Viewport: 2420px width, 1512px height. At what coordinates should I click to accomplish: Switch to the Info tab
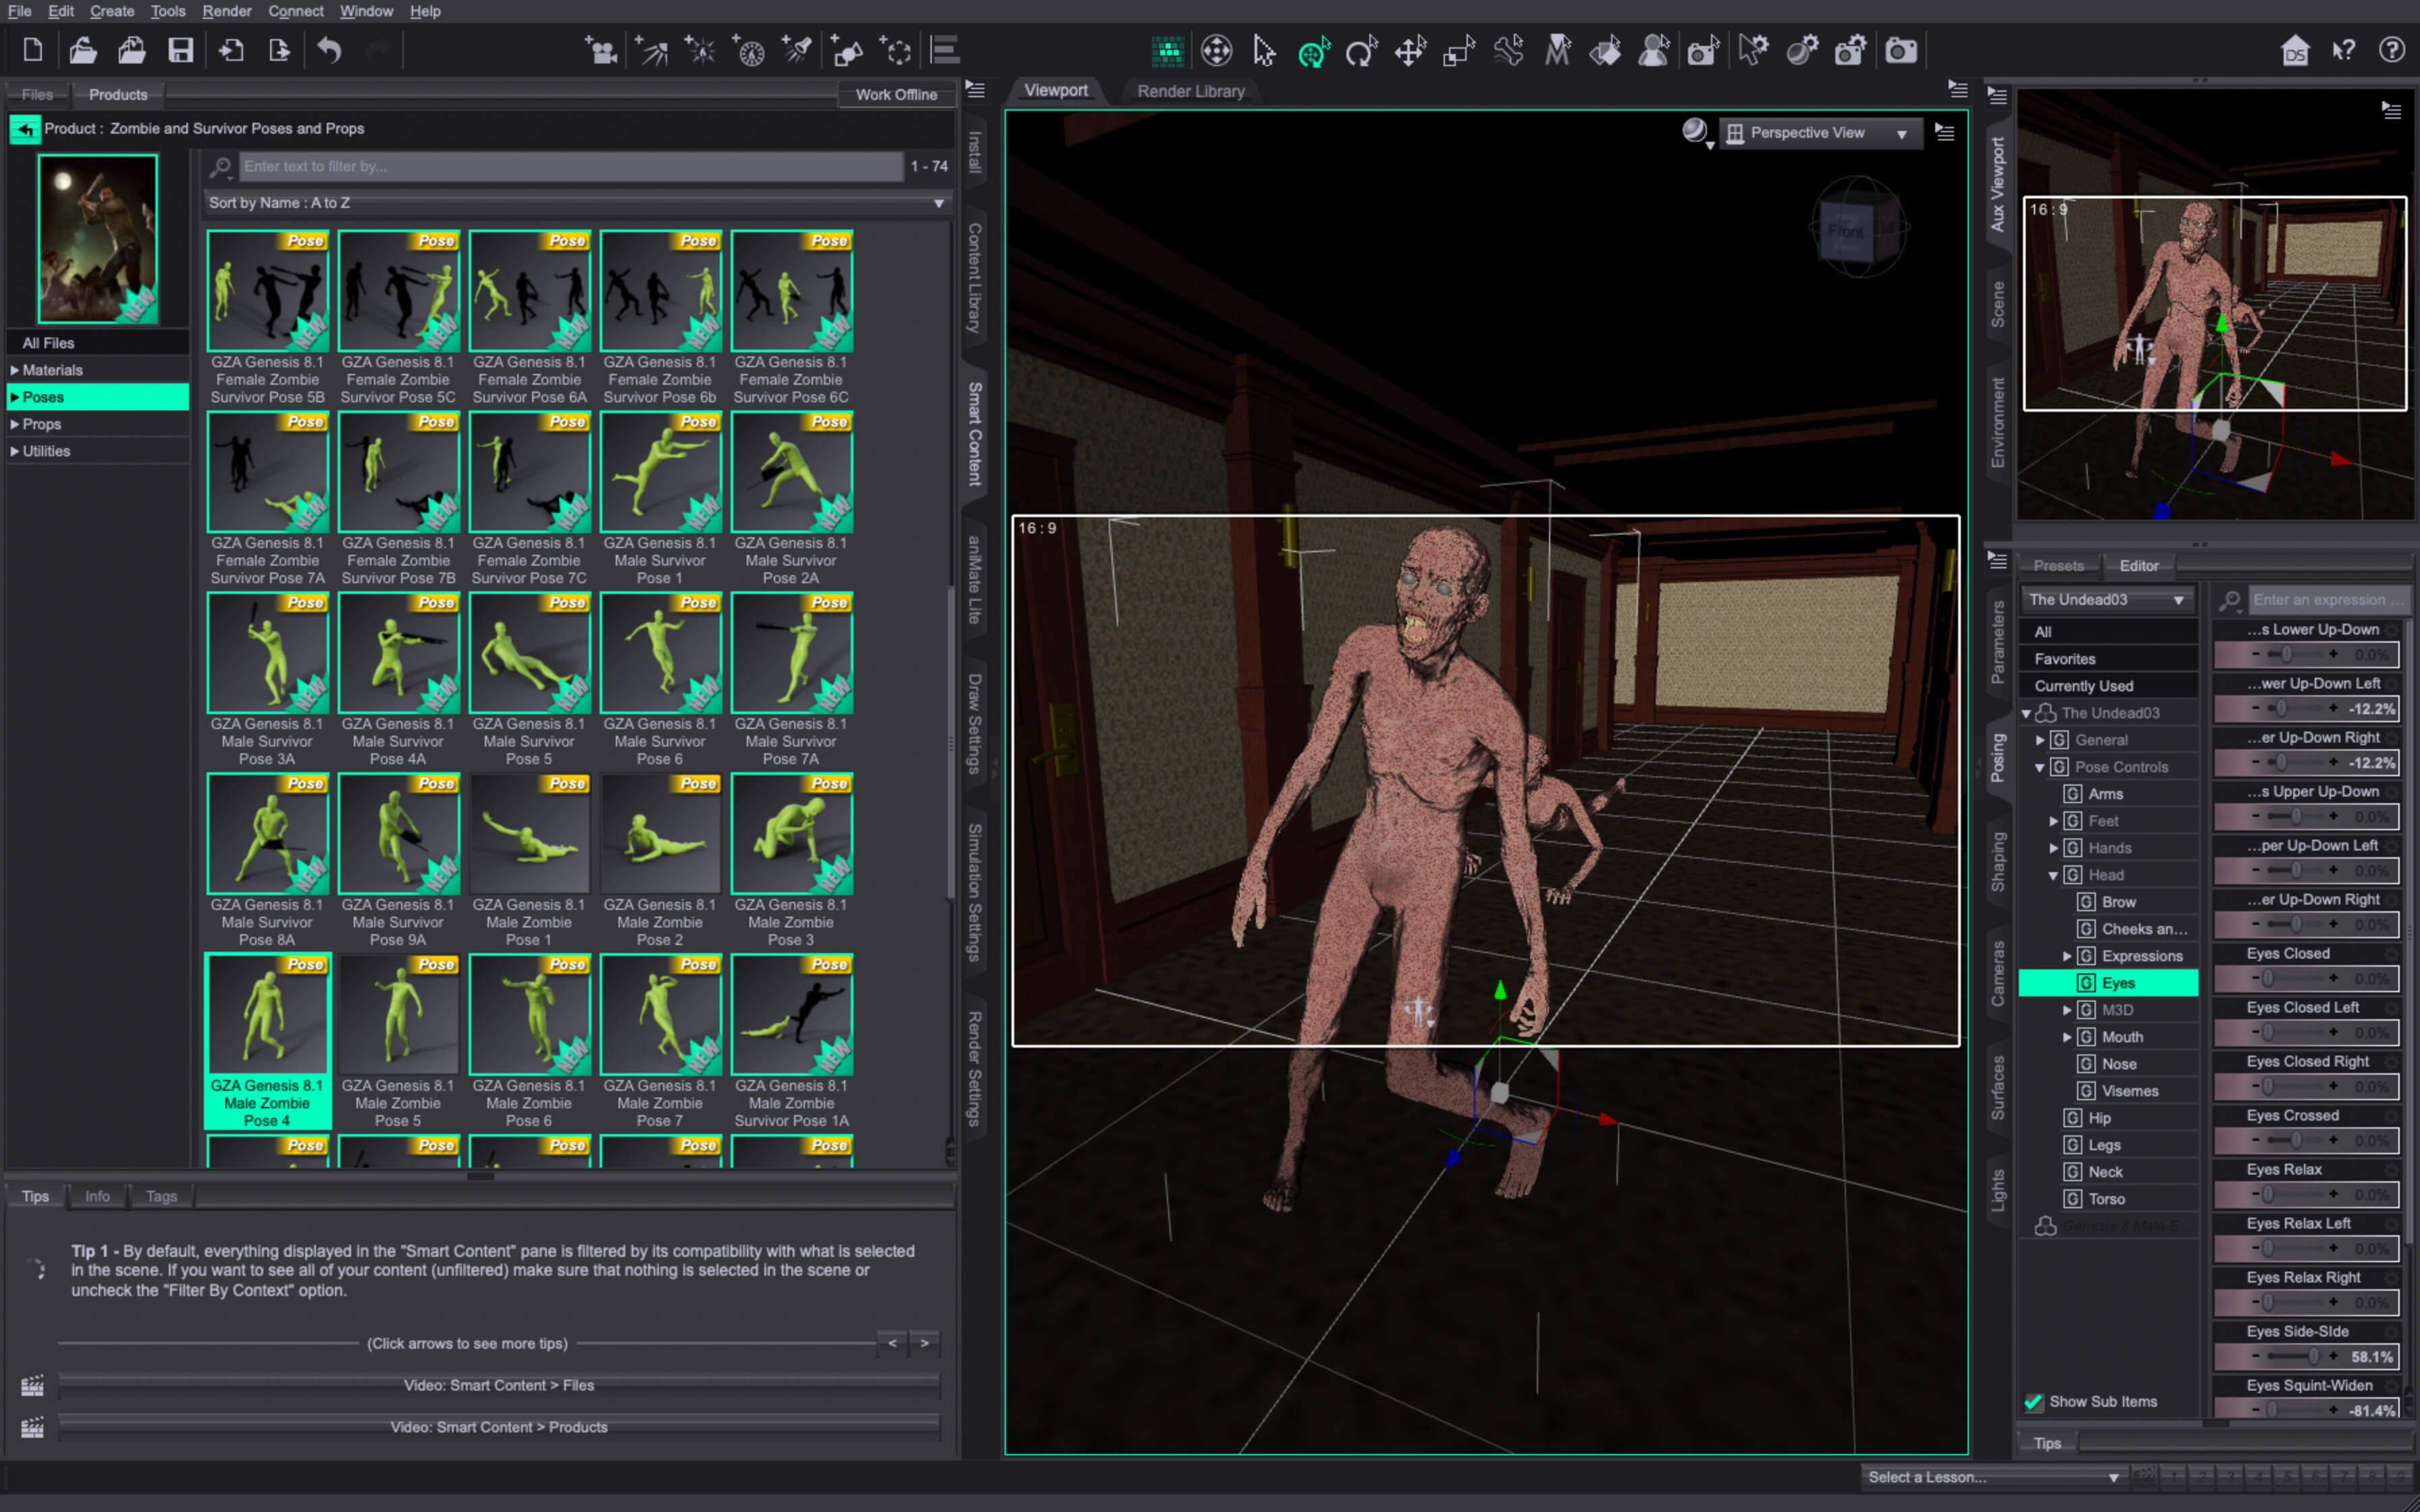pyautogui.click(x=97, y=1196)
